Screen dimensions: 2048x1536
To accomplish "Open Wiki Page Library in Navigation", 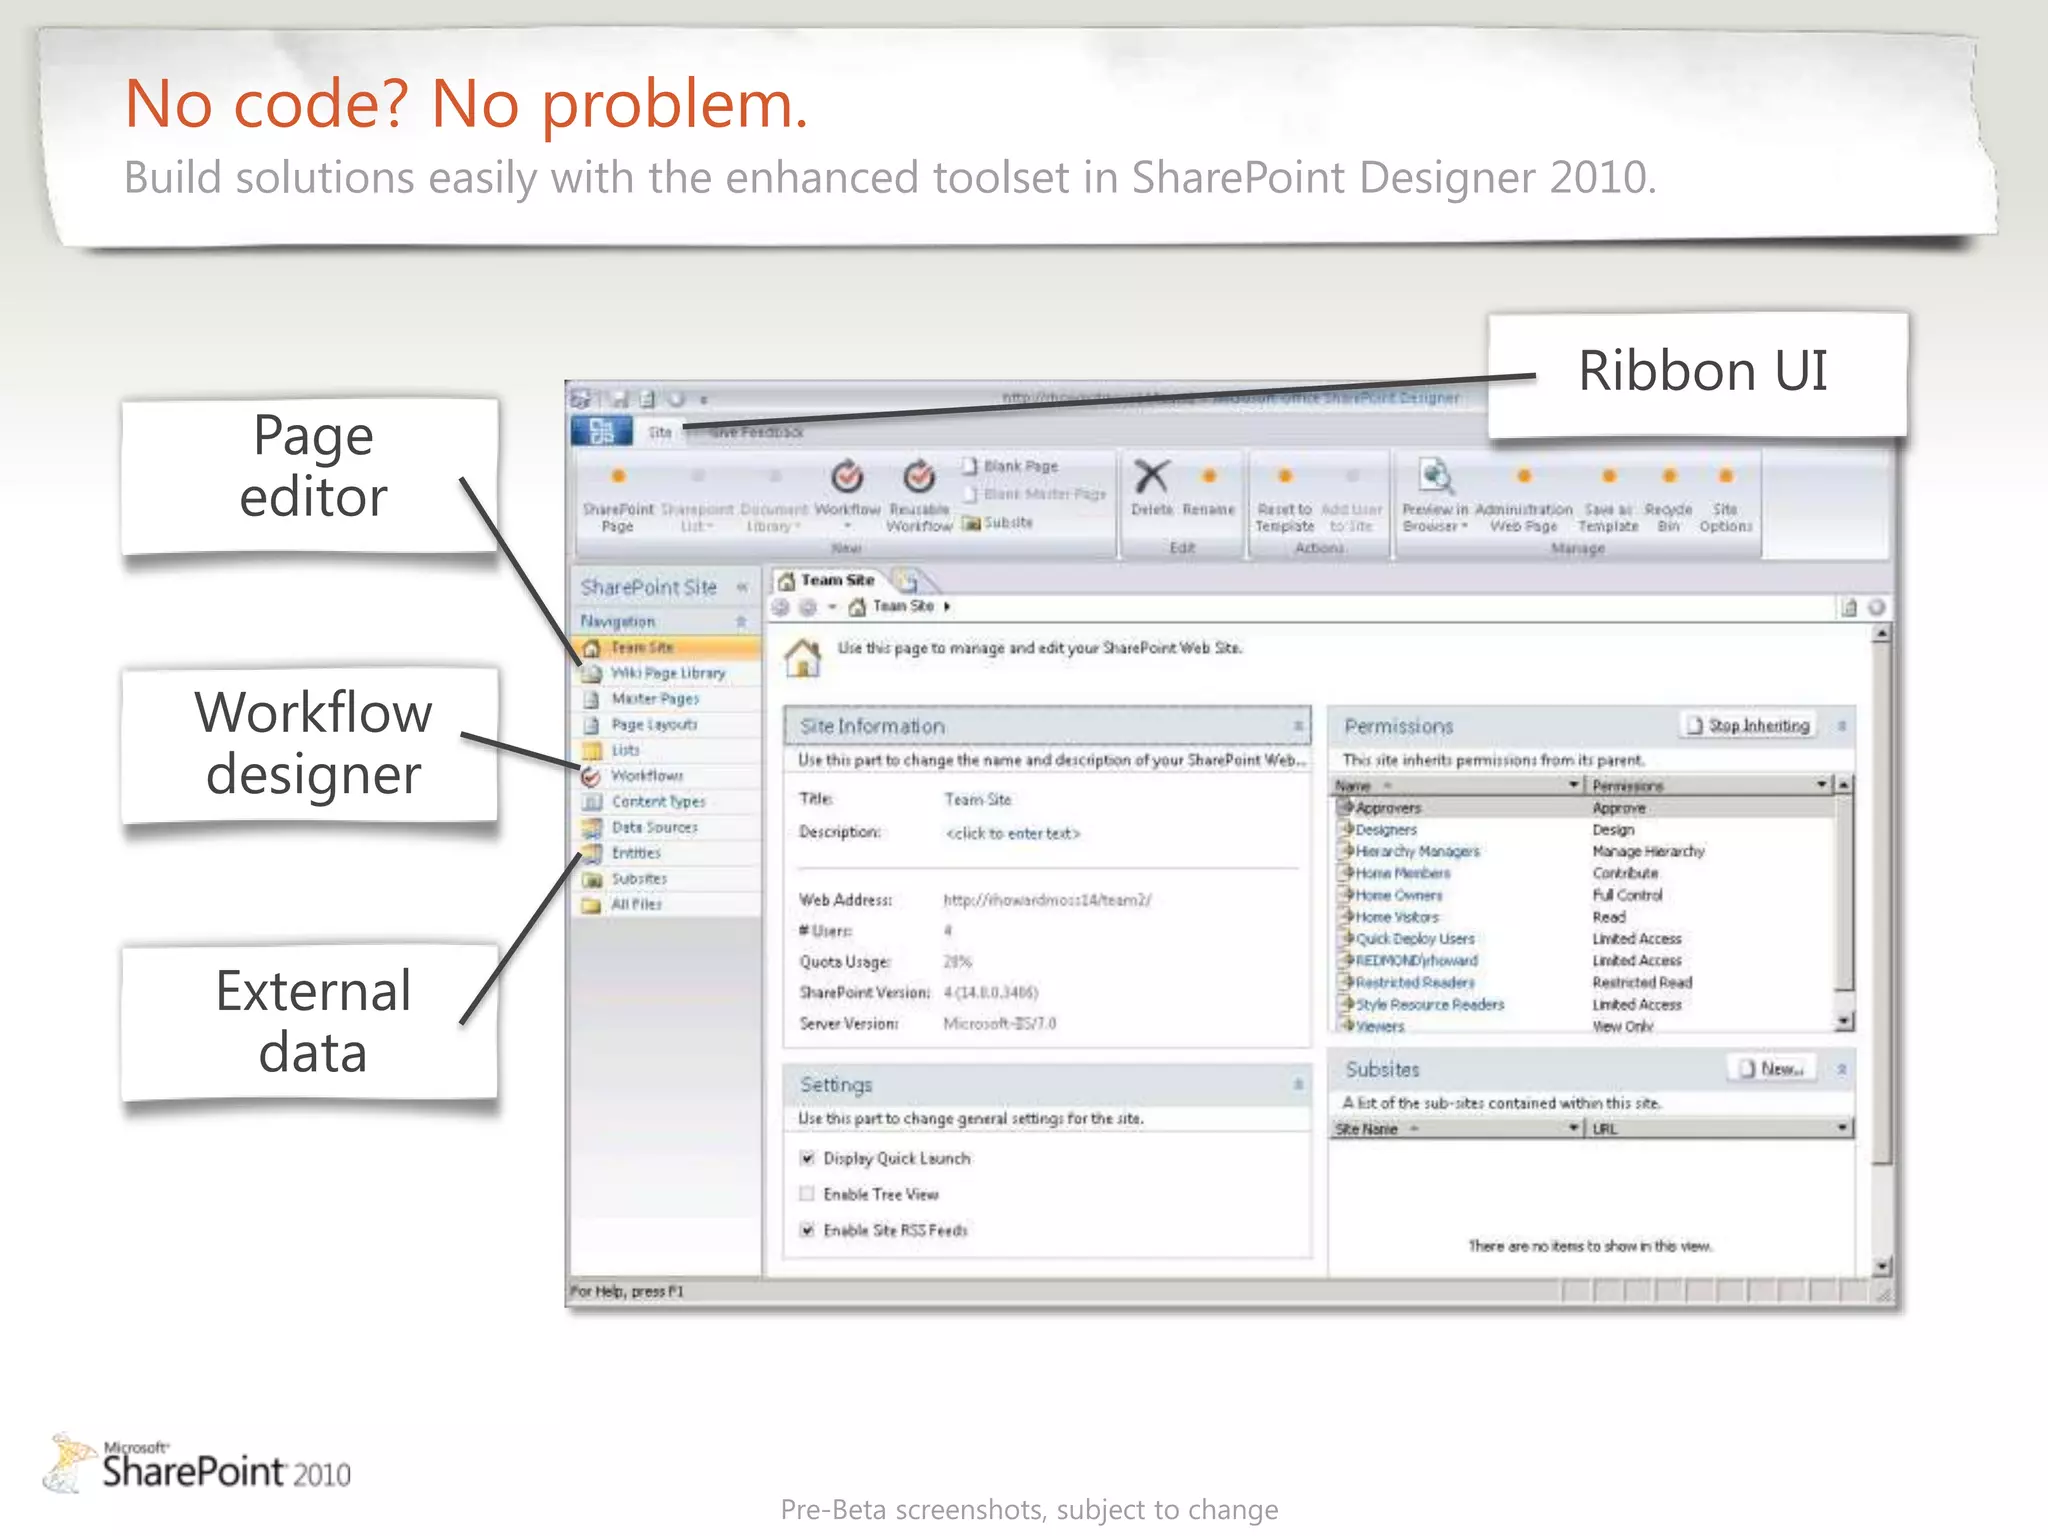I will point(668,673).
